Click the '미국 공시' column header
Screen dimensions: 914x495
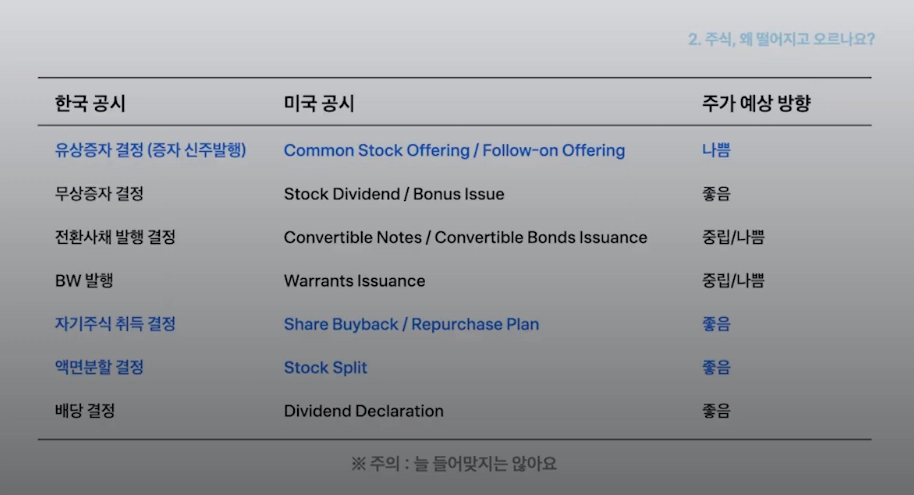[x=319, y=104]
